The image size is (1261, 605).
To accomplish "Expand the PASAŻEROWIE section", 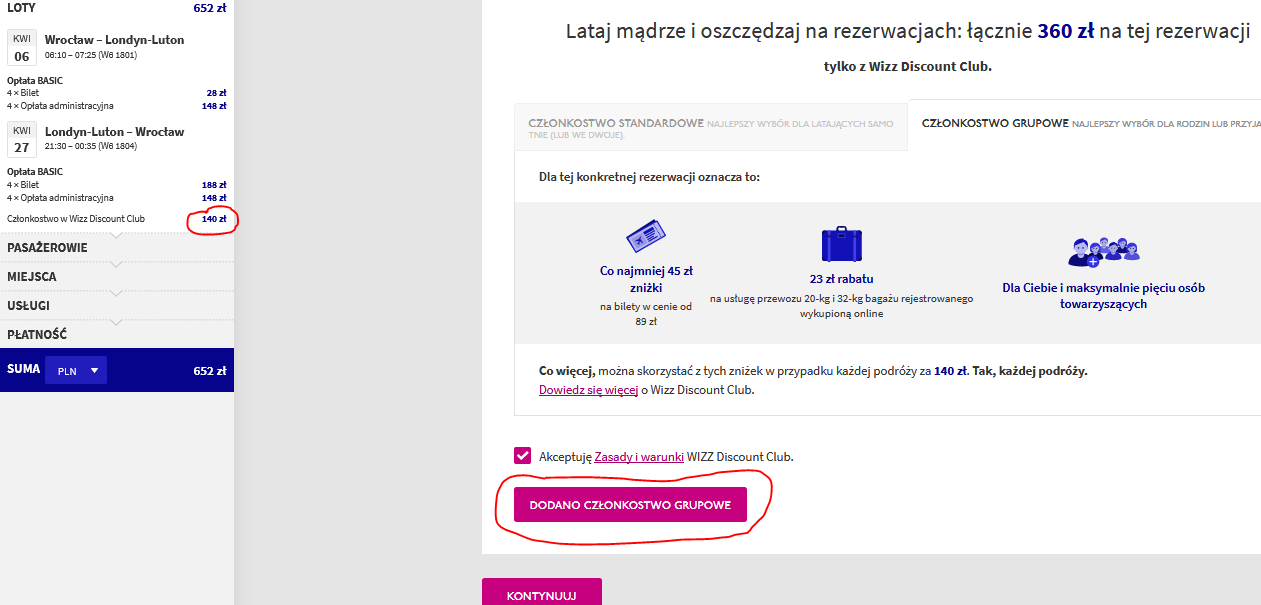I will pos(117,248).
